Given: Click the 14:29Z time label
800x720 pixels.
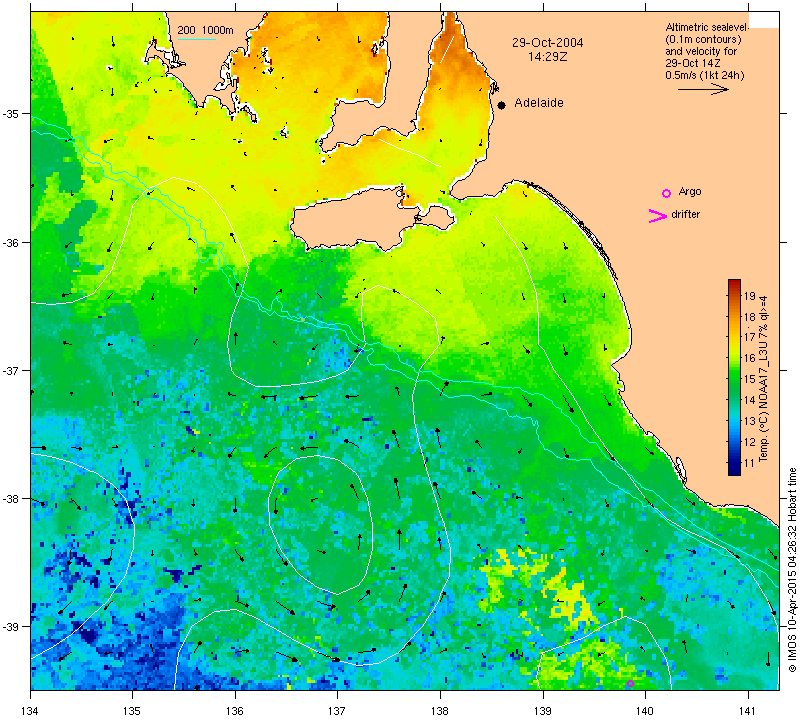Looking at the screenshot, I should click(x=547, y=57).
